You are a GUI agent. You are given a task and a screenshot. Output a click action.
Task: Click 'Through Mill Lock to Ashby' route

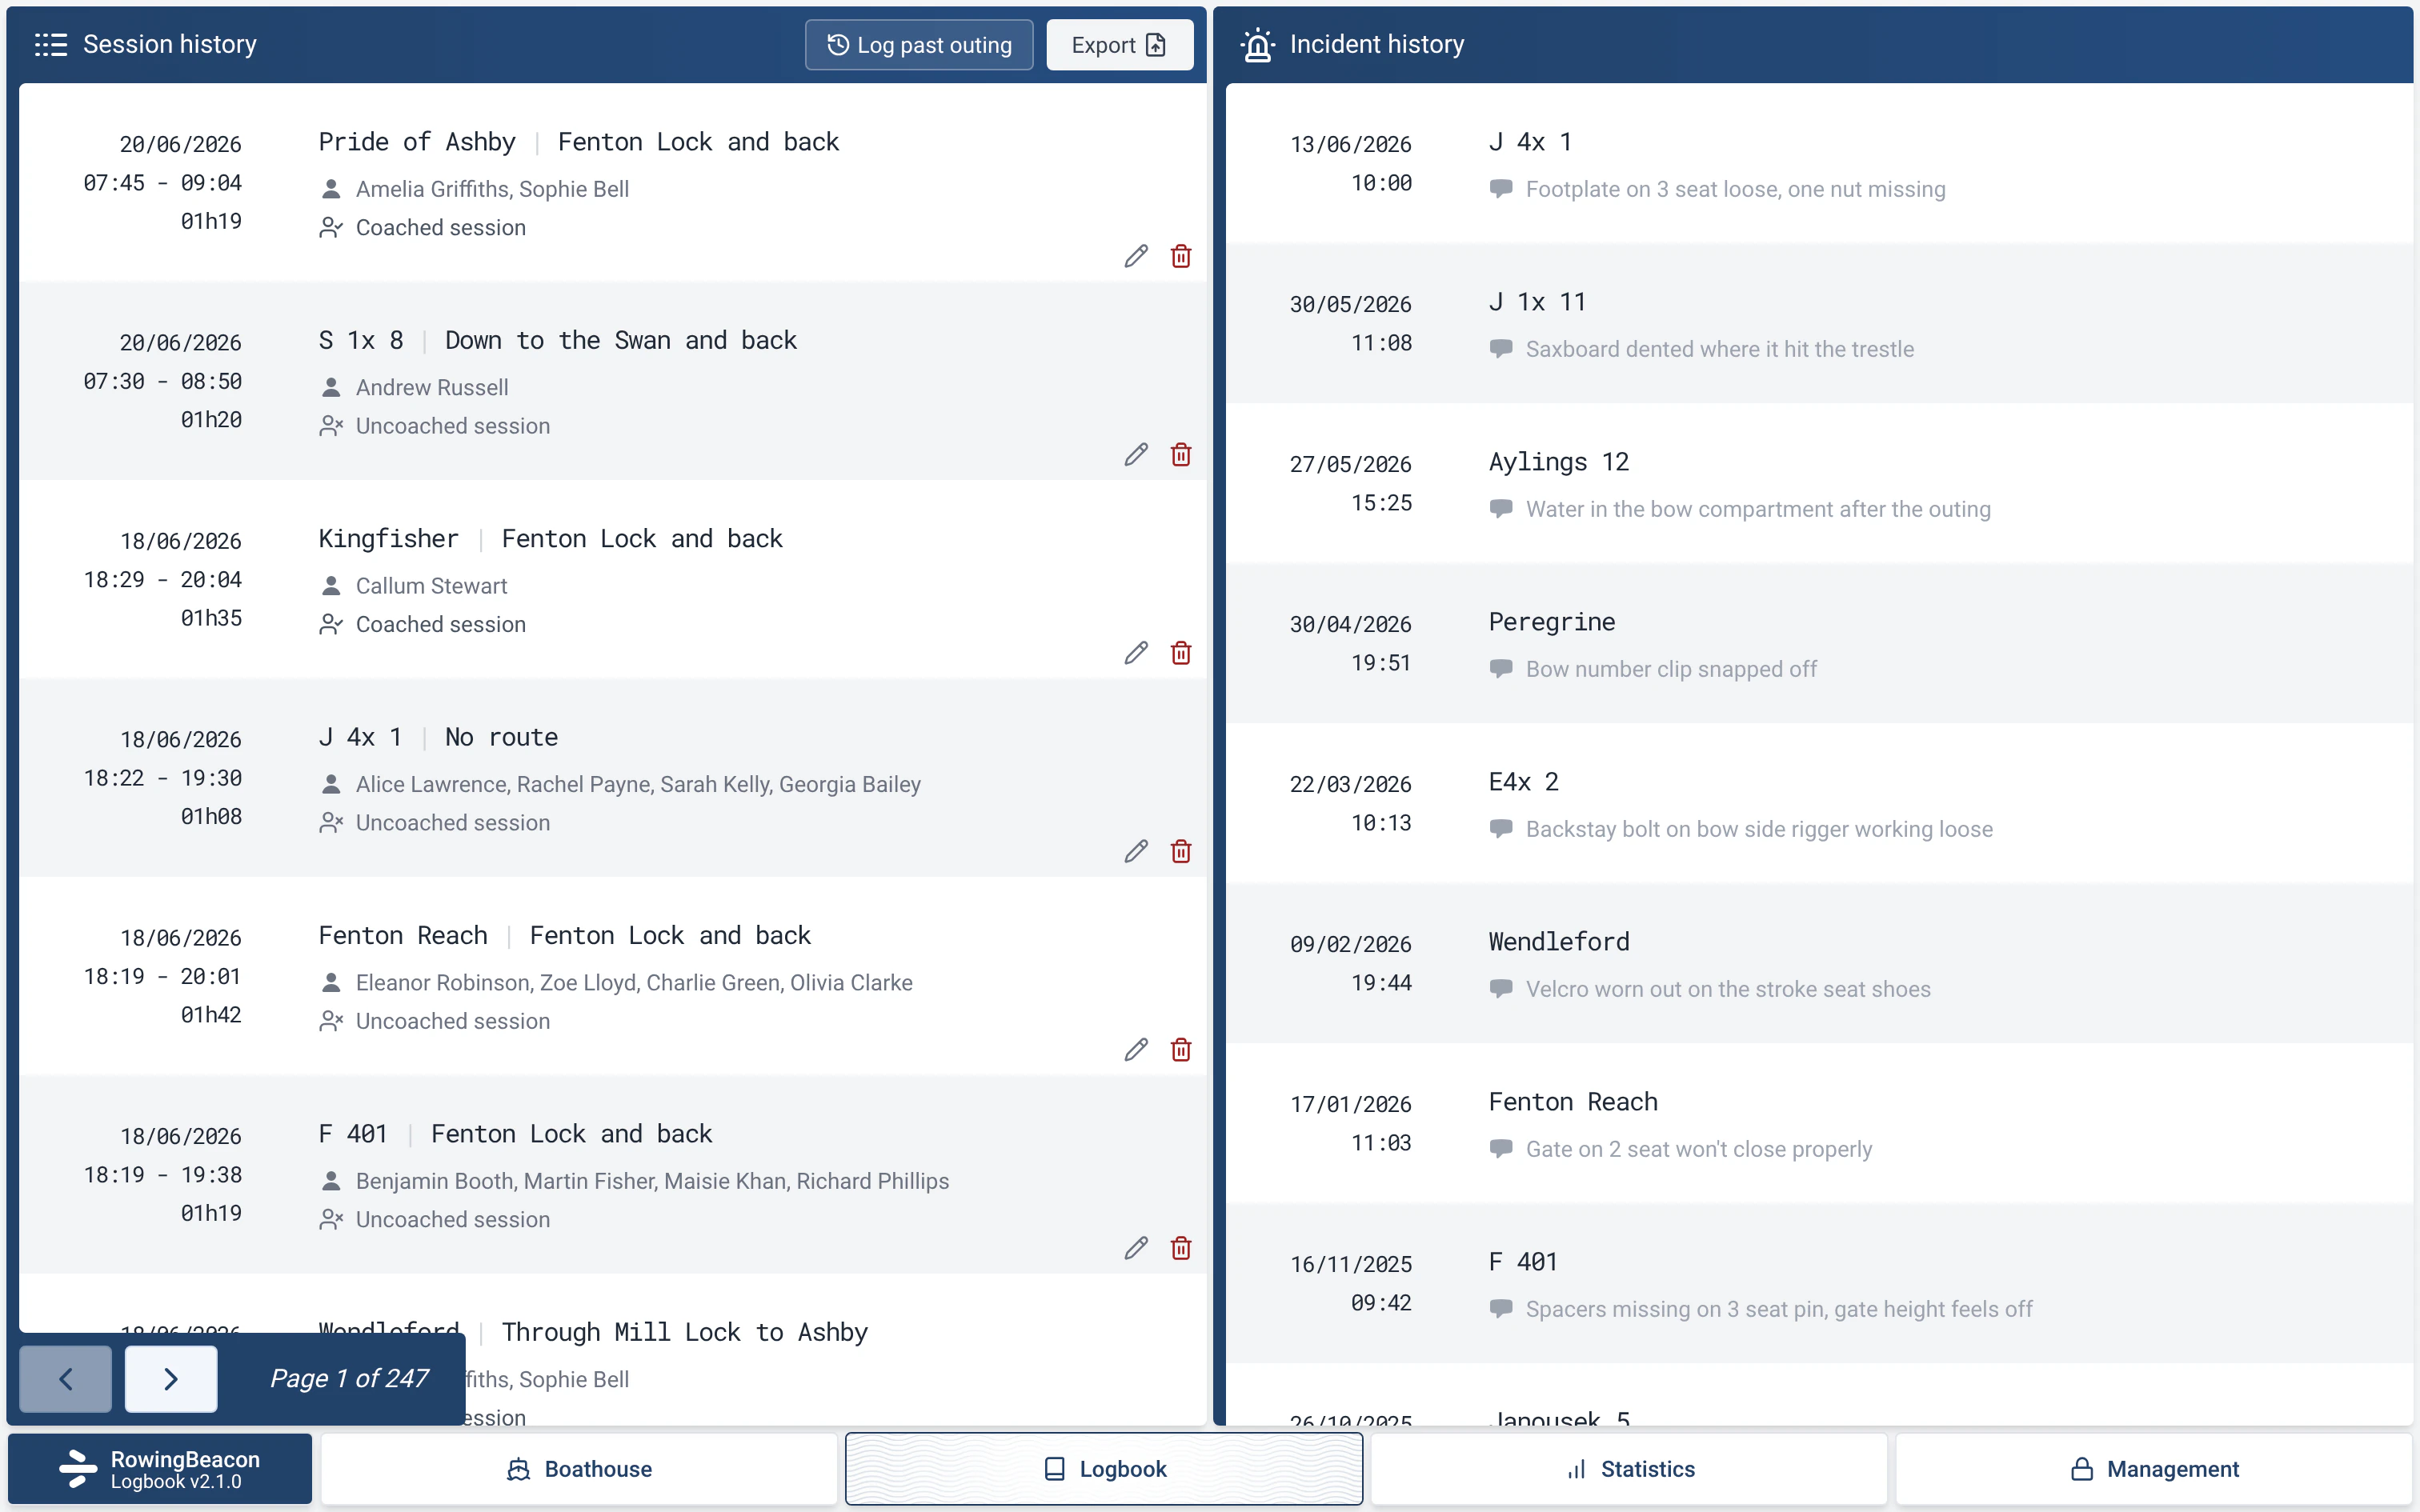[685, 1332]
